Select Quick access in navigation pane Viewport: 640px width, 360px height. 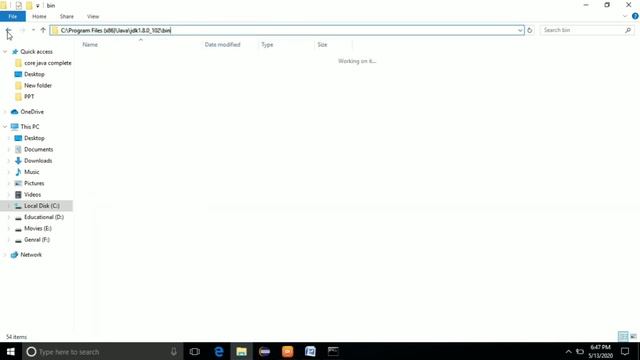(x=36, y=52)
